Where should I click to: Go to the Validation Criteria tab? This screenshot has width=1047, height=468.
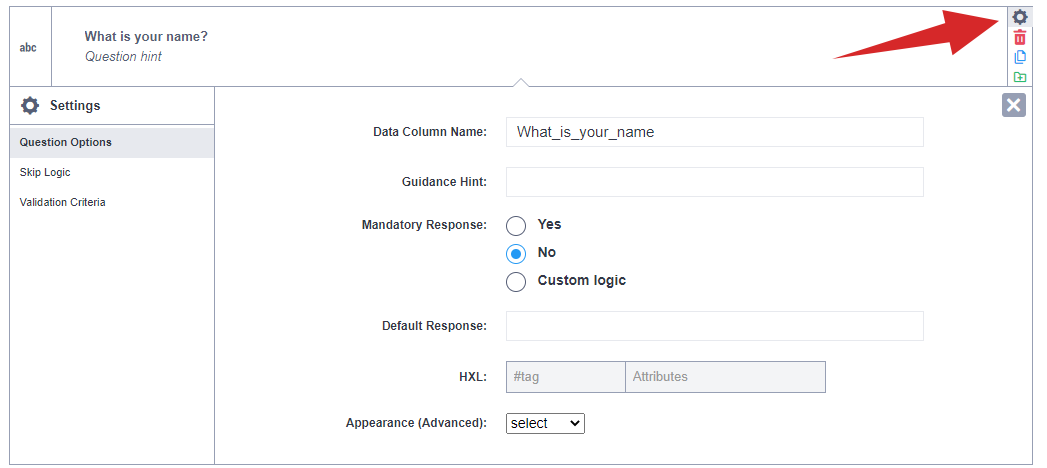(x=62, y=202)
